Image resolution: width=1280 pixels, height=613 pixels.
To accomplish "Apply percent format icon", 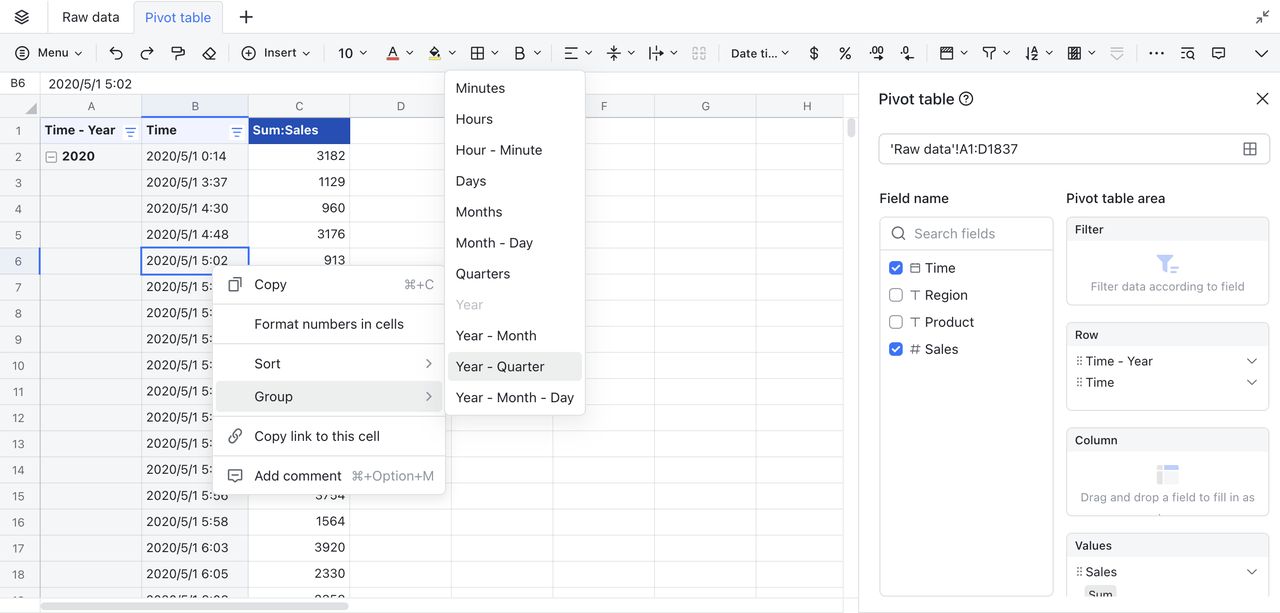I will point(845,53).
